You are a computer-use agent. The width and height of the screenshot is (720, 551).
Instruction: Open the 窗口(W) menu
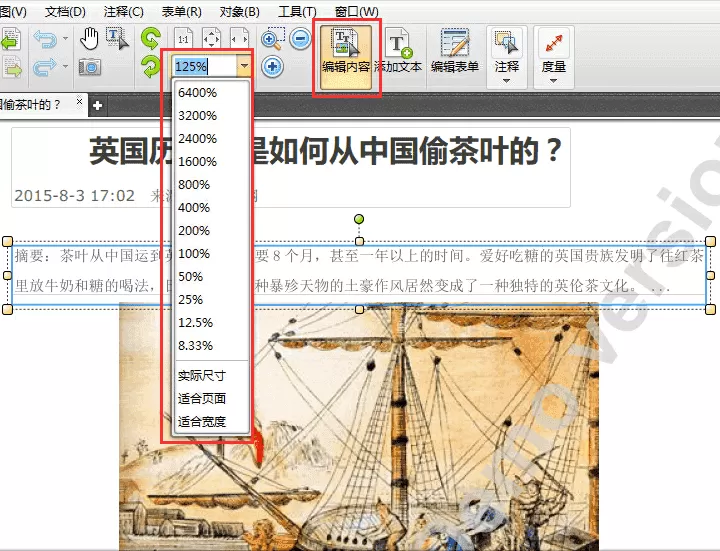coord(357,11)
